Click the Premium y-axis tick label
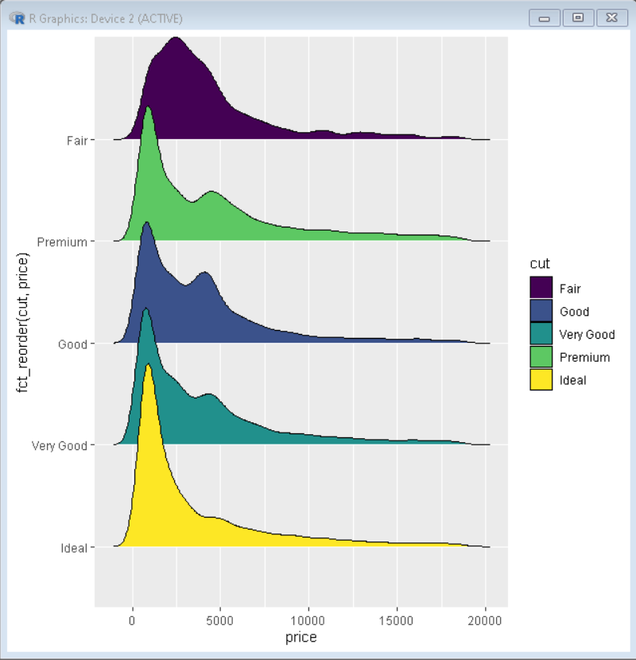 pyautogui.click(x=62, y=242)
